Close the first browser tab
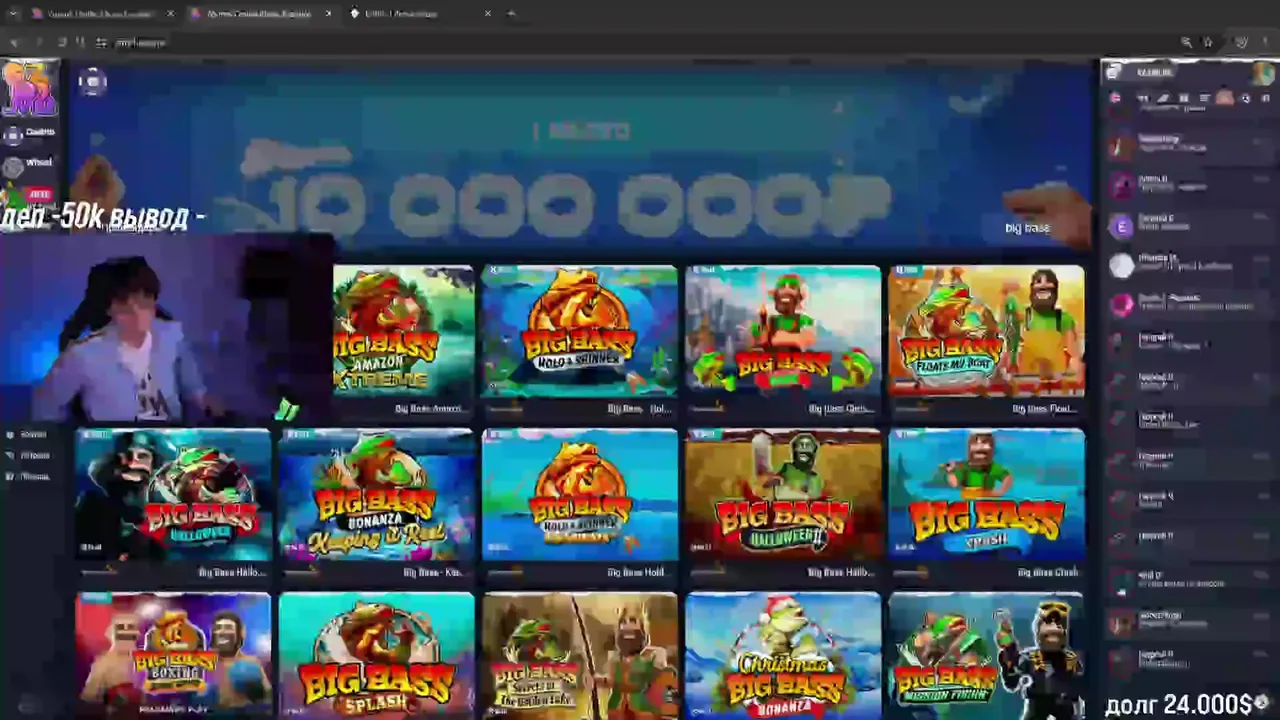Image resolution: width=1280 pixels, height=720 pixels. point(170,14)
